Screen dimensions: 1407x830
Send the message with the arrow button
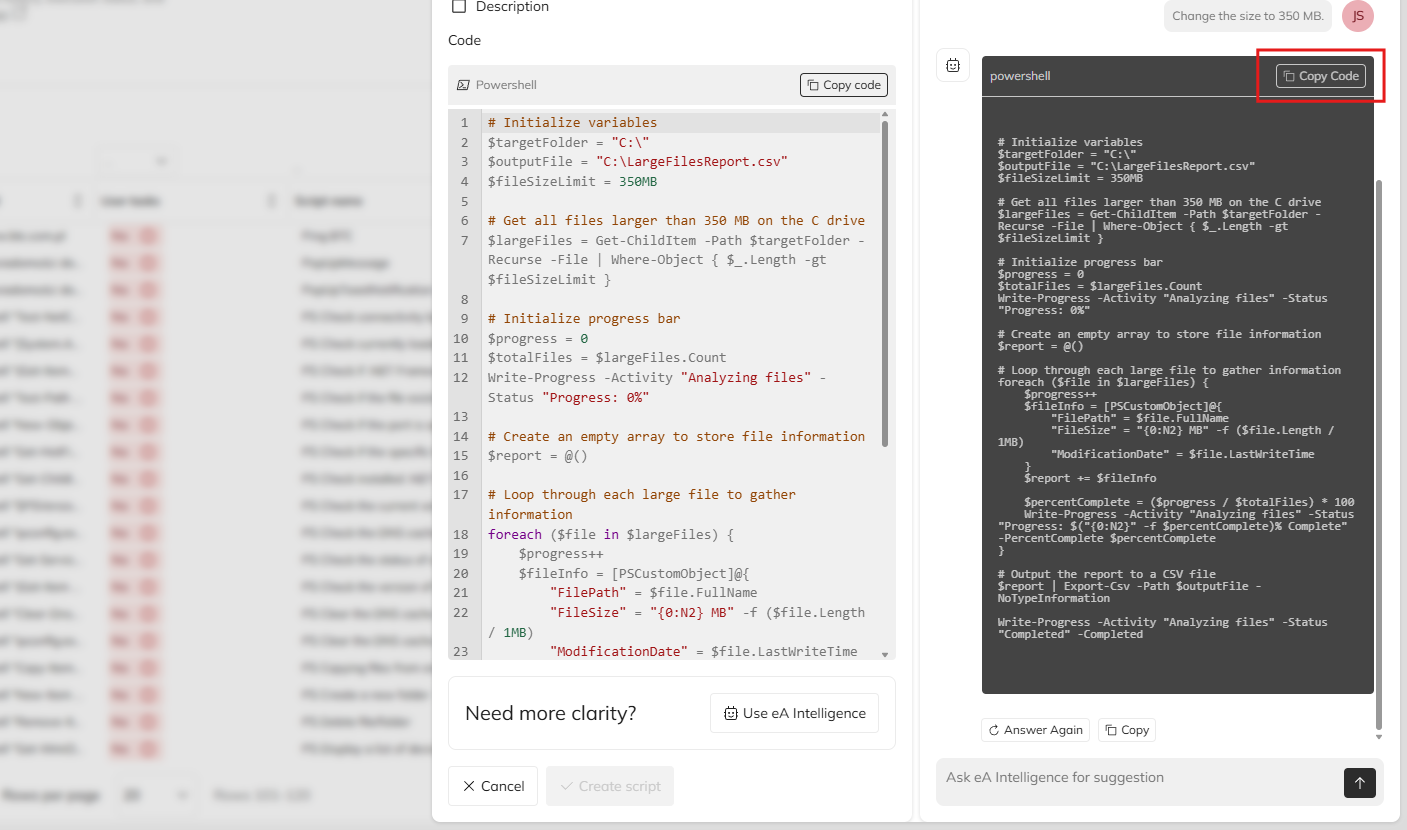click(x=1359, y=782)
